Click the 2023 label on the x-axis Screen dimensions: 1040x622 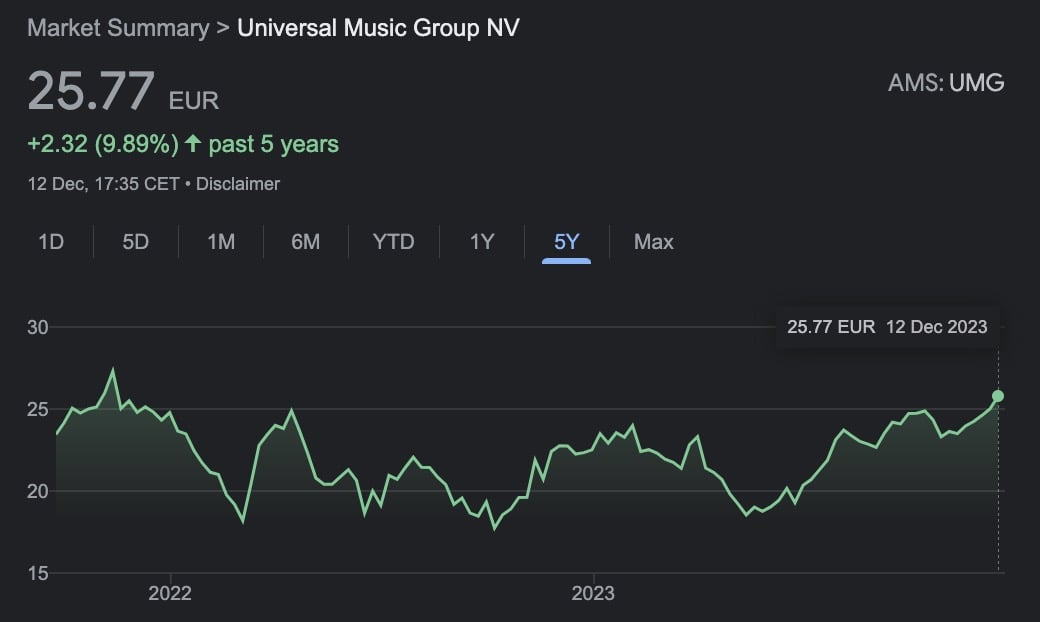pyautogui.click(x=593, y=593)
